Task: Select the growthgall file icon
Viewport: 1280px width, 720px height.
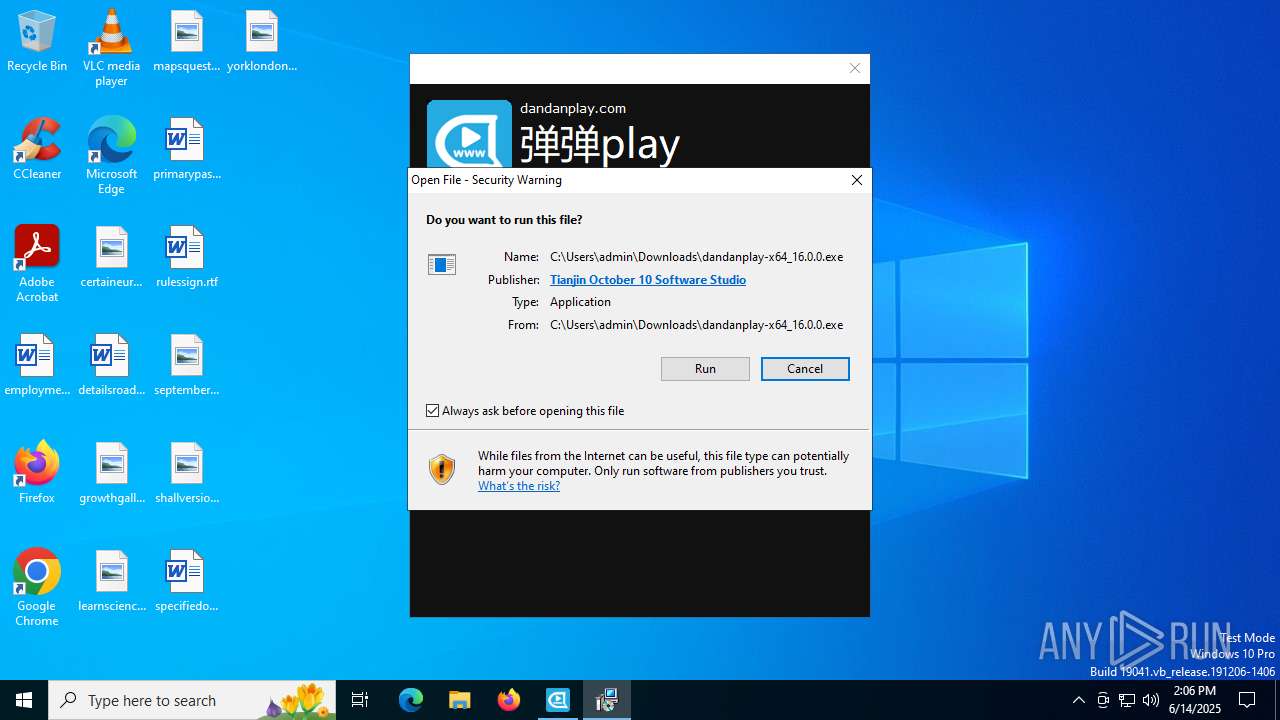Action: pos(111,473)
